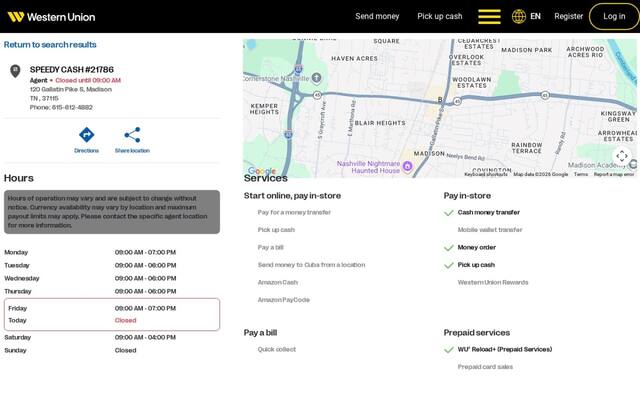Click the Nashville Nightmare Haunted House marker

(407, 166)
